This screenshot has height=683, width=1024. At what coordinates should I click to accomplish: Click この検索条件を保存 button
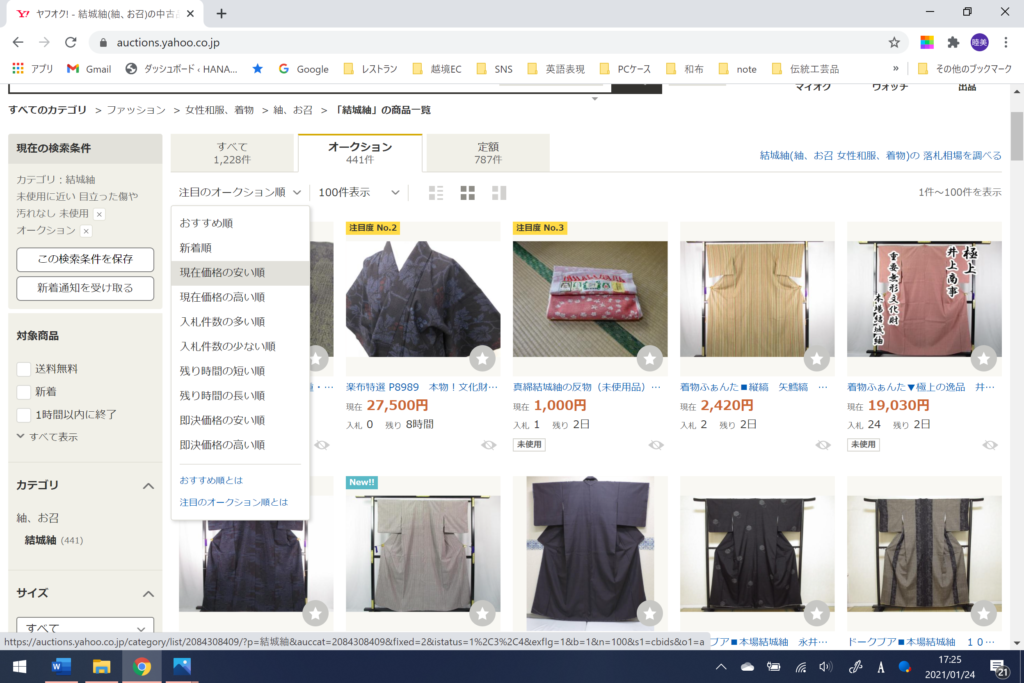[x=85, y=259]
